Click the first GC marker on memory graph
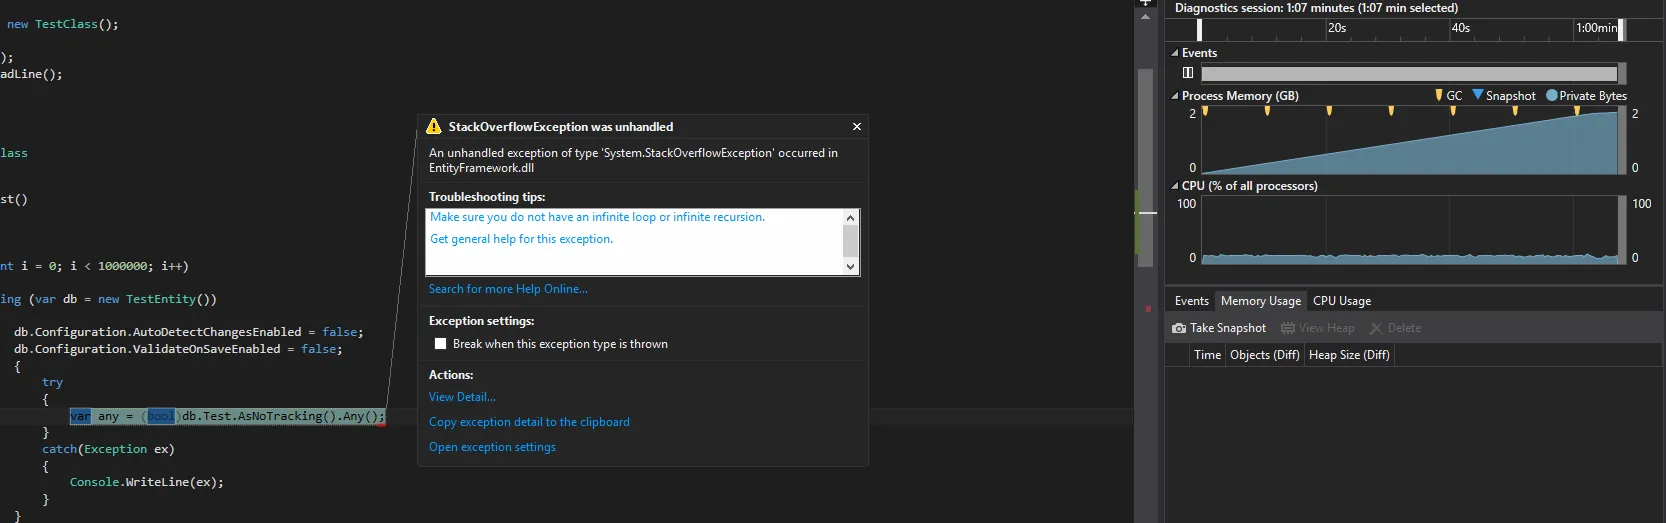This screenshot has height=523, width=1666. [1205, 112]
